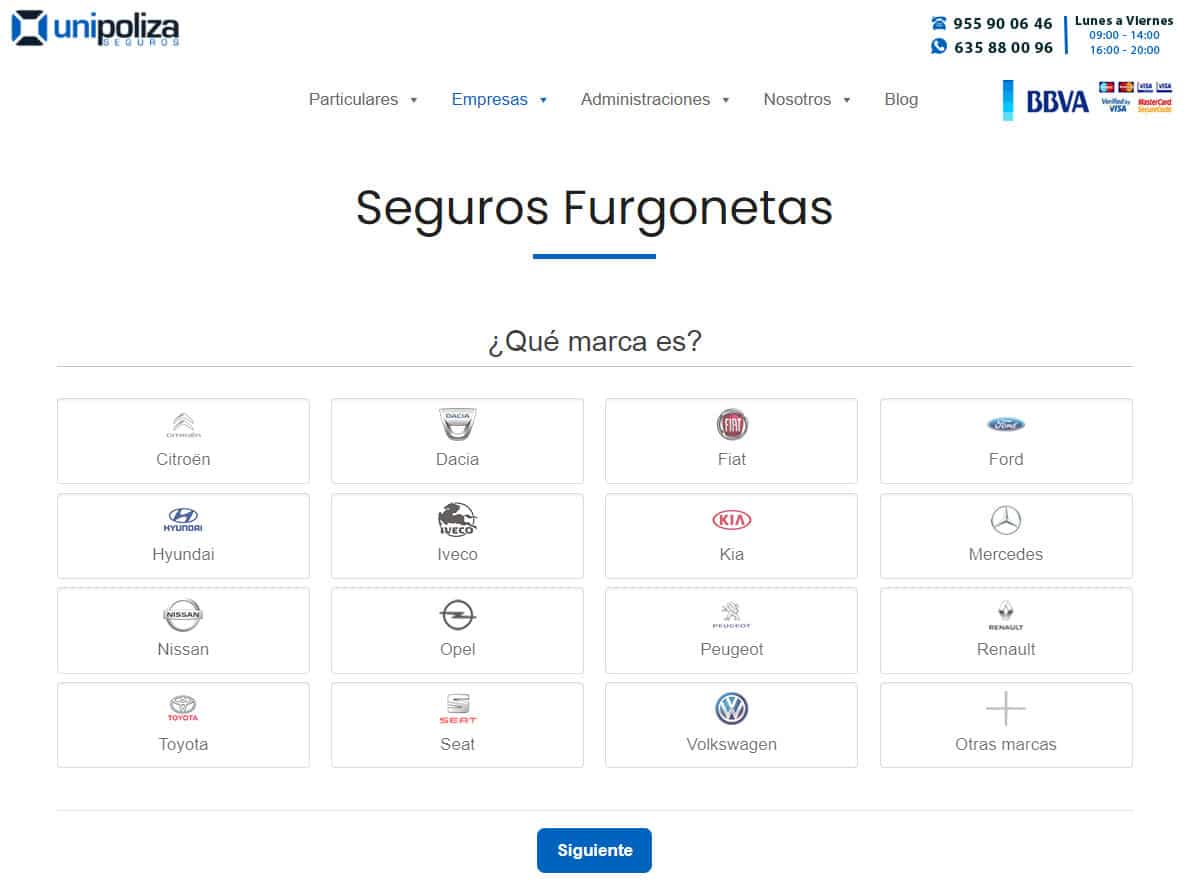The height and width of the screenshot is (889, 1195).
Task: Expand the Particulares dropdown menu
Action: pos(363,100)
